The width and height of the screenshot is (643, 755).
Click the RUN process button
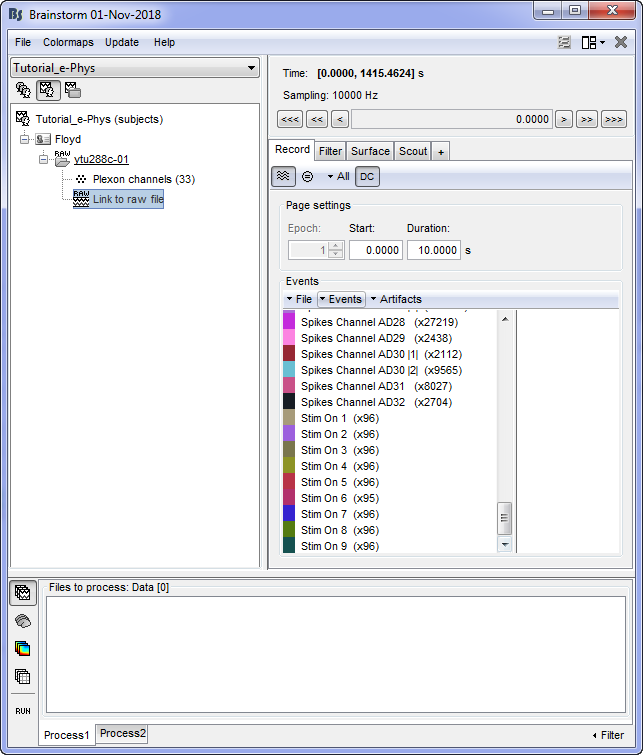point(22,710)
